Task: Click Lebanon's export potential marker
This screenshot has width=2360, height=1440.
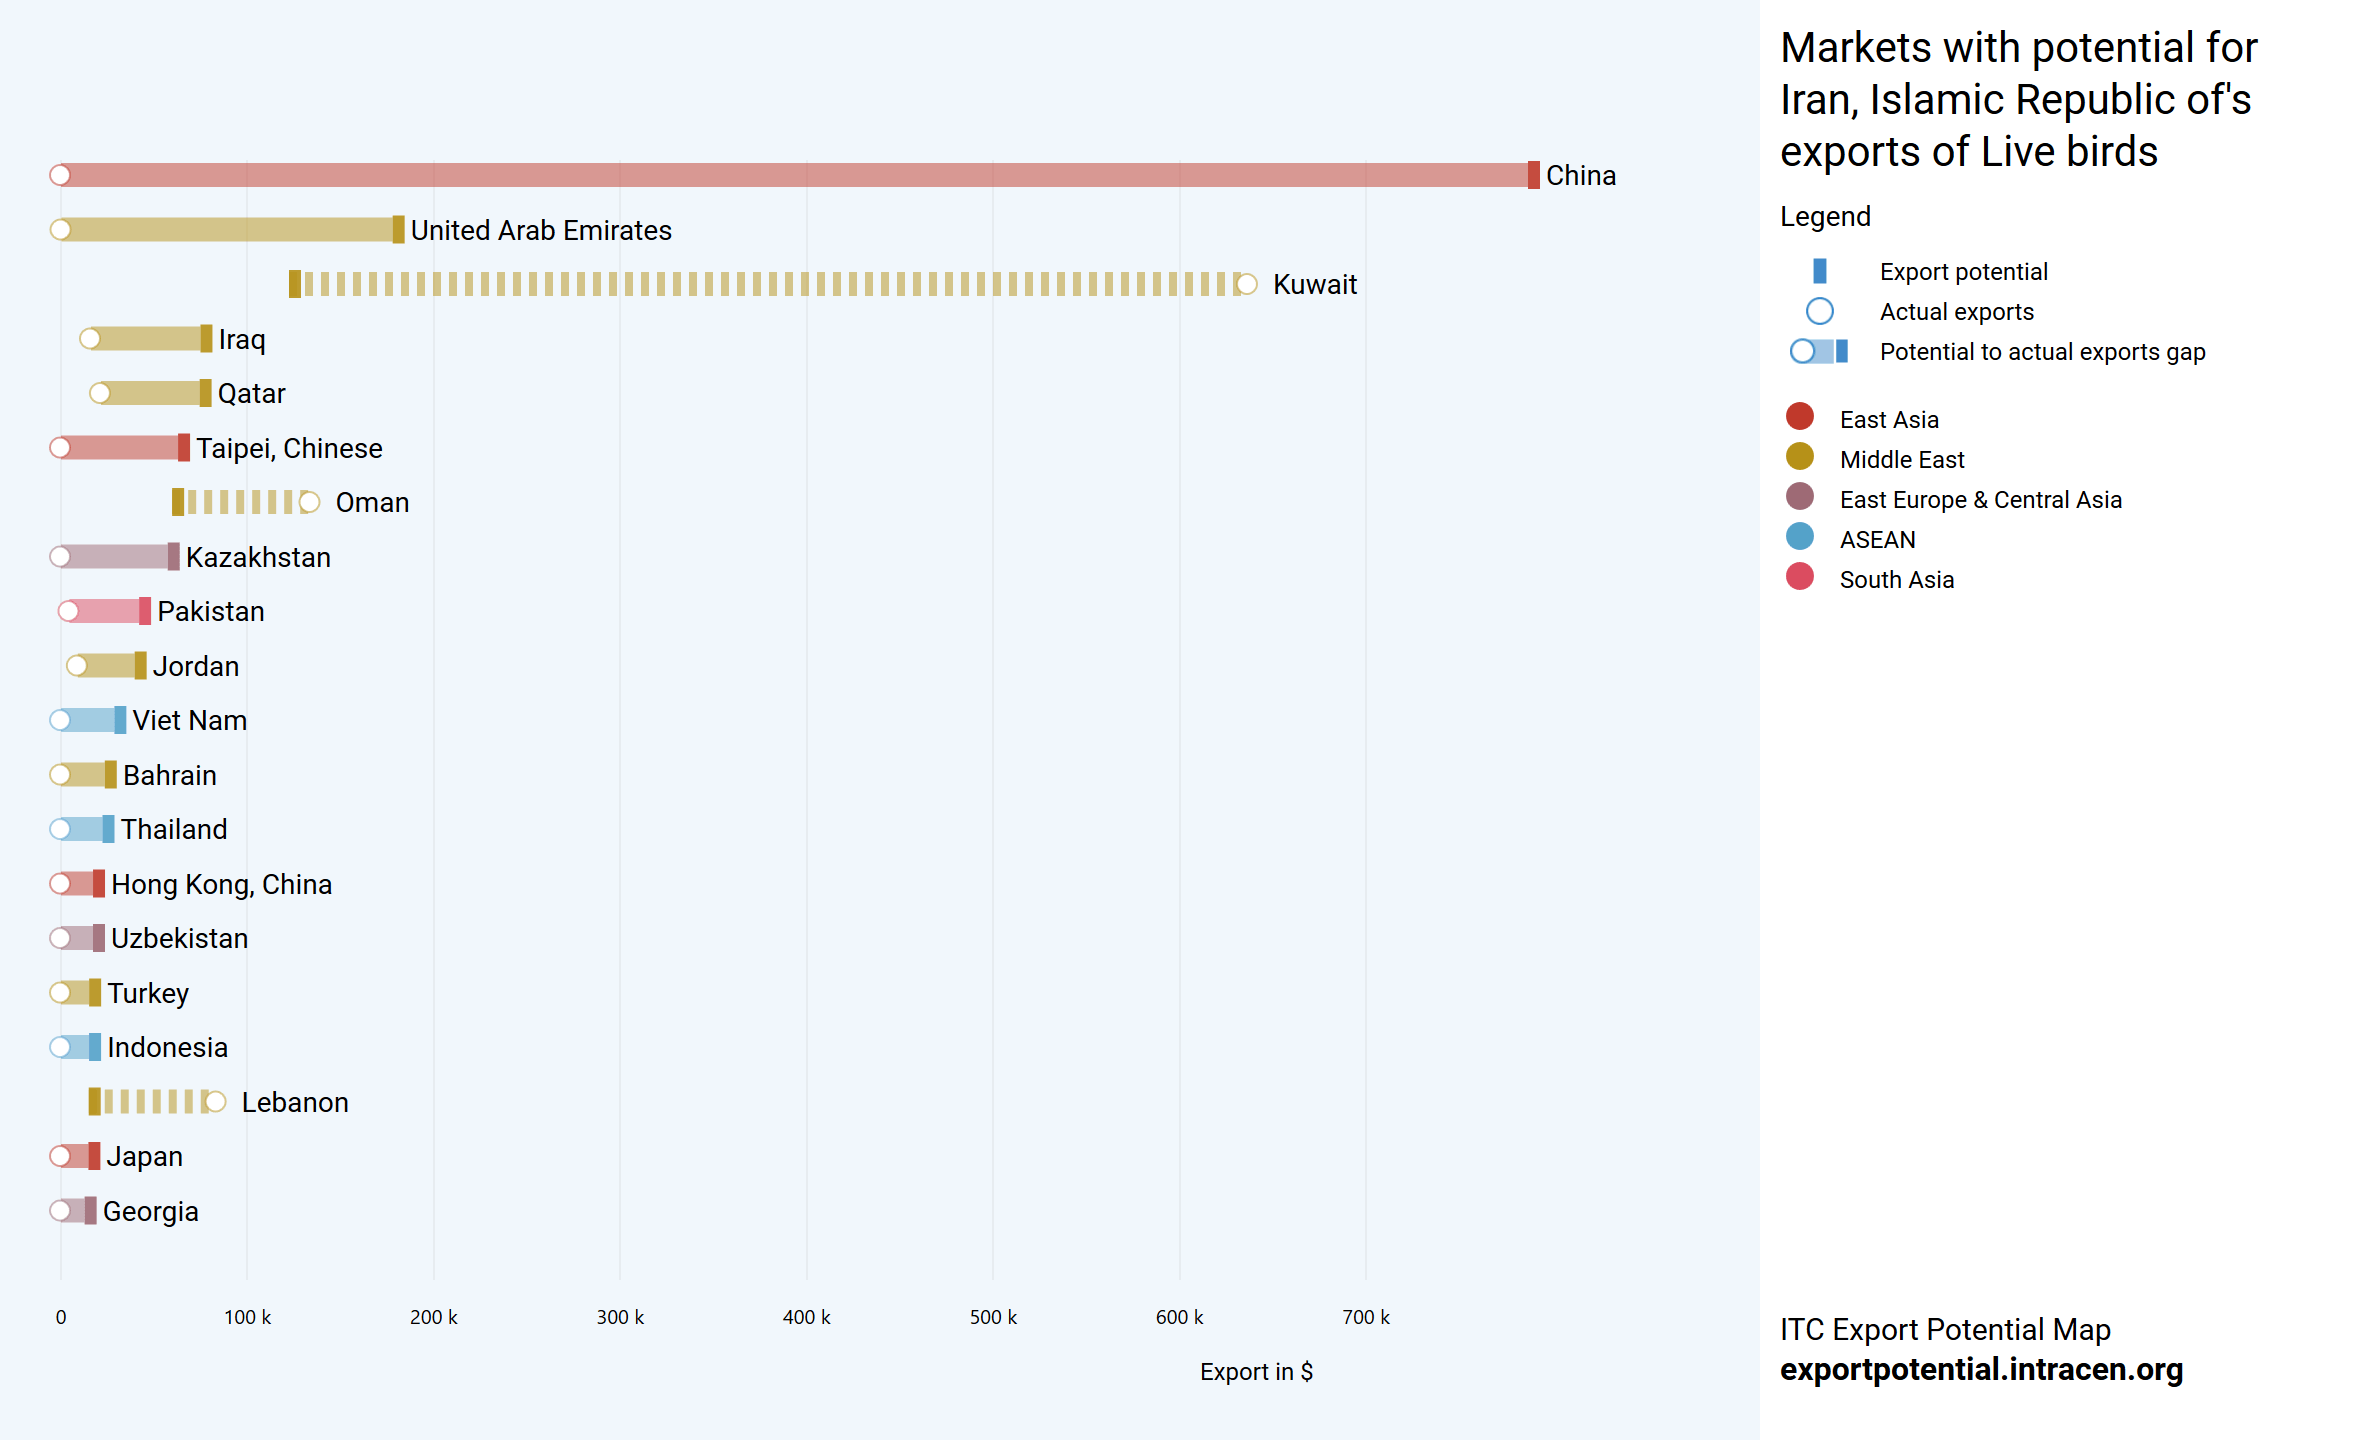Action: (x=94, y=1102)
